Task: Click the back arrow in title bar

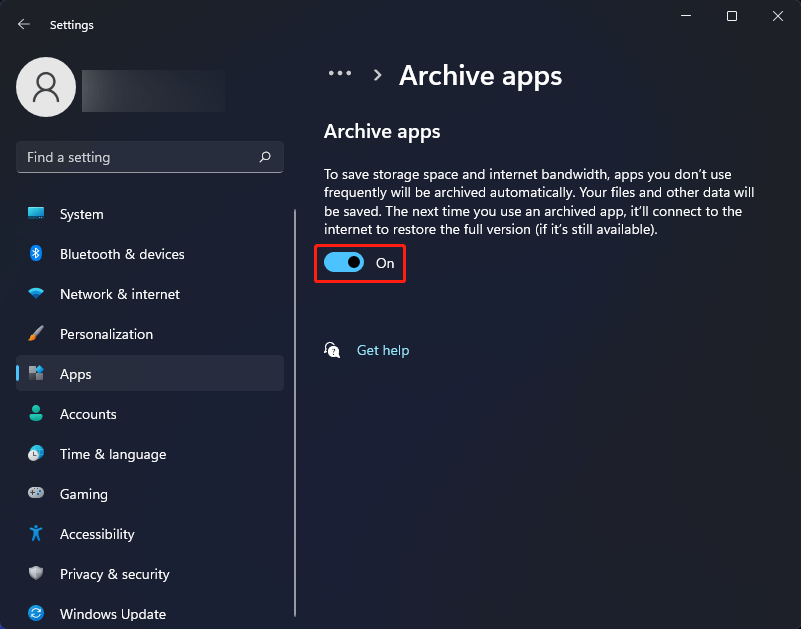Action: [x=23, y=25]
